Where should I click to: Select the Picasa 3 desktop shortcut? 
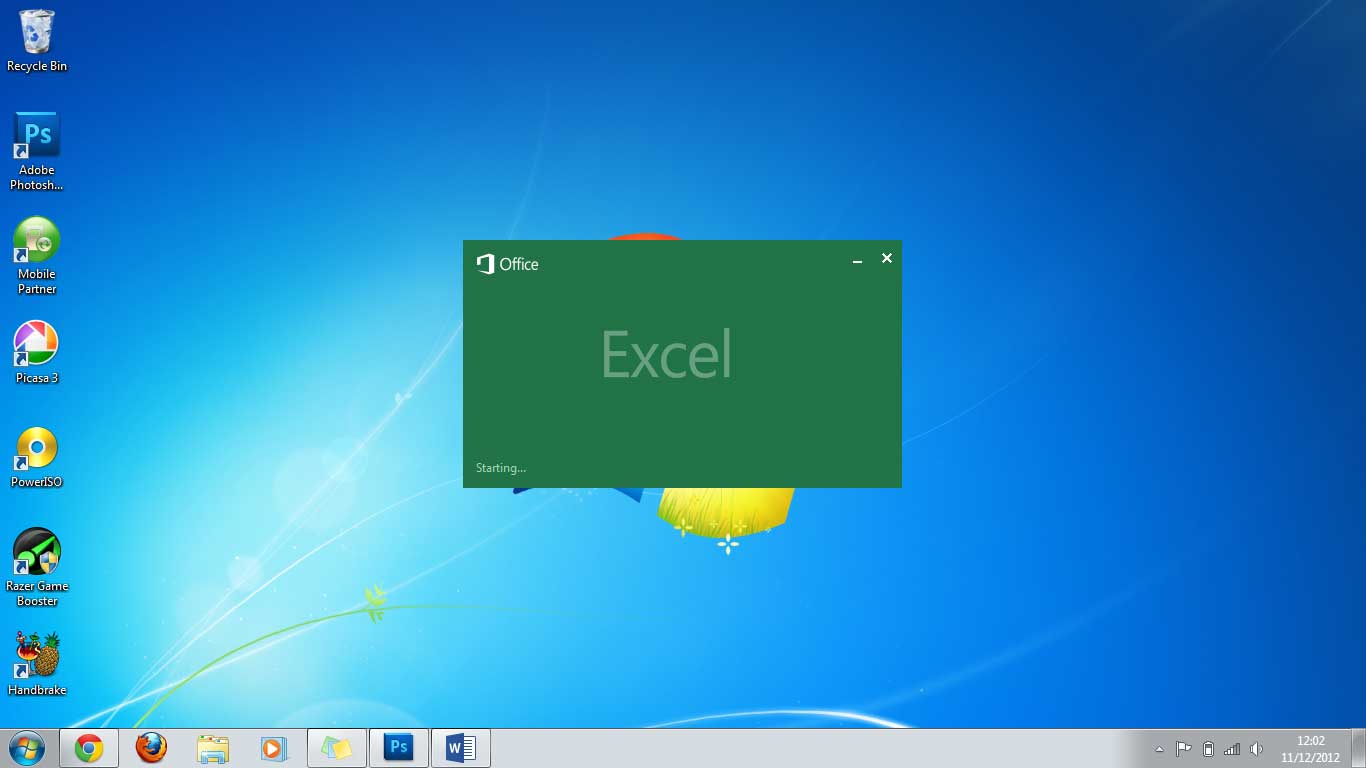pyautogui.click(x=37, y=352)
